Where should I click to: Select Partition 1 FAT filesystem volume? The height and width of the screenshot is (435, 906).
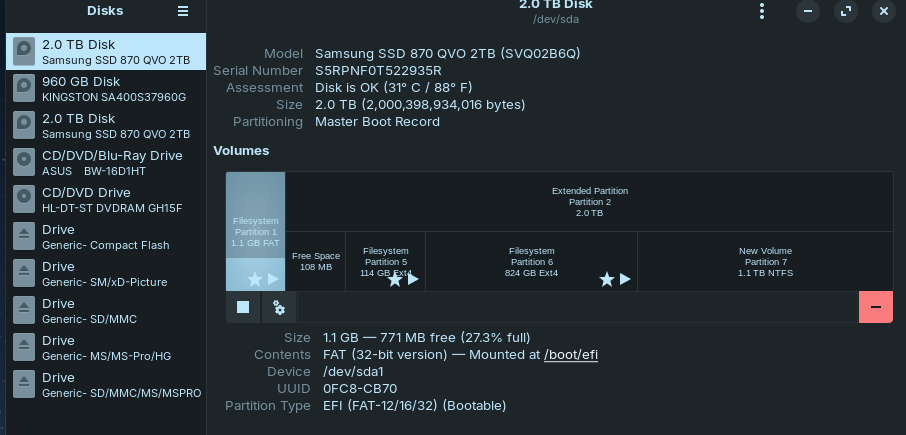(255, 231)
